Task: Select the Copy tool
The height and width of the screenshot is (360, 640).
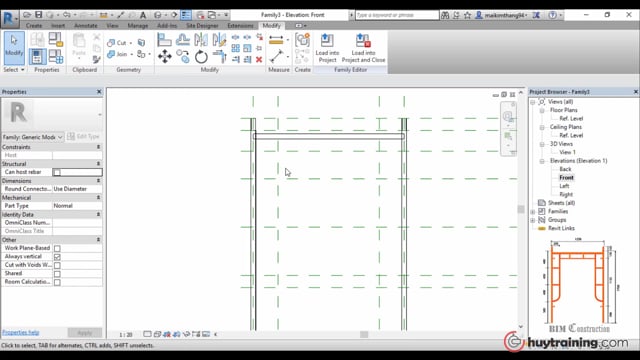Action: coord(183,56)
